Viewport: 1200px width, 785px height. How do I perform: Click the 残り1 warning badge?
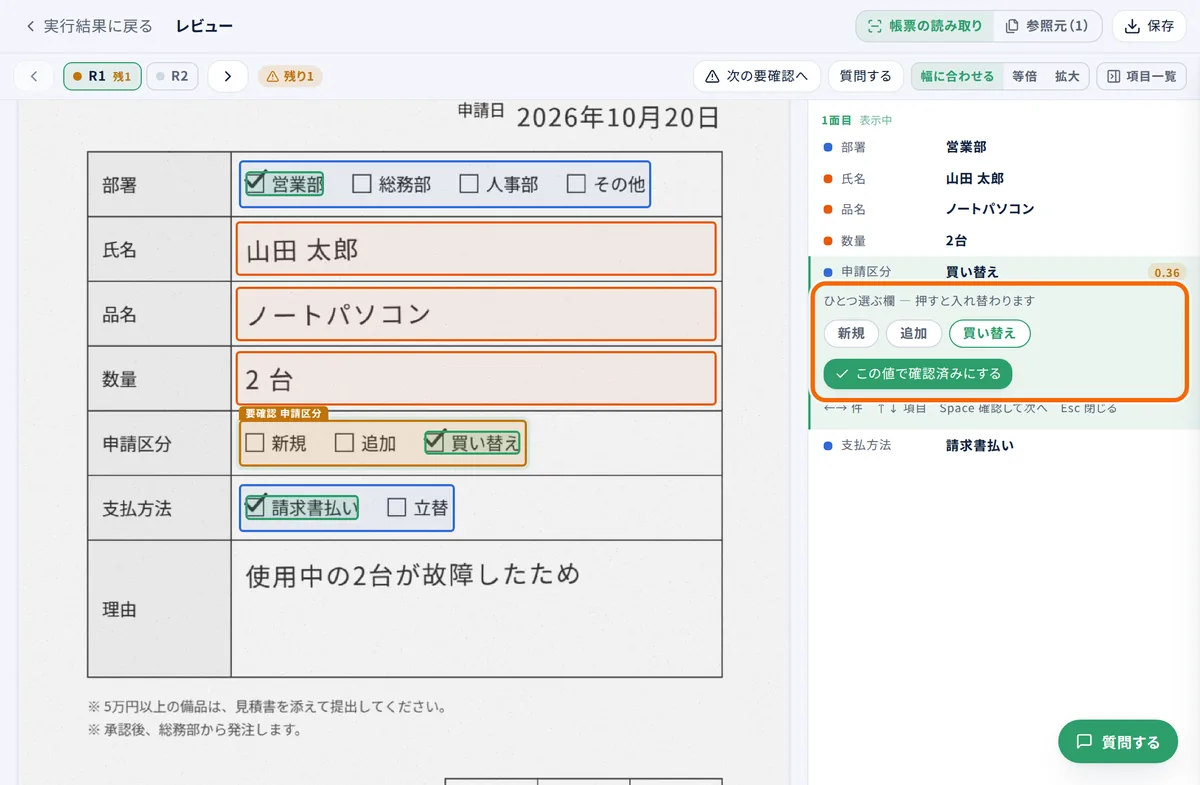click(x=290, y=76)
